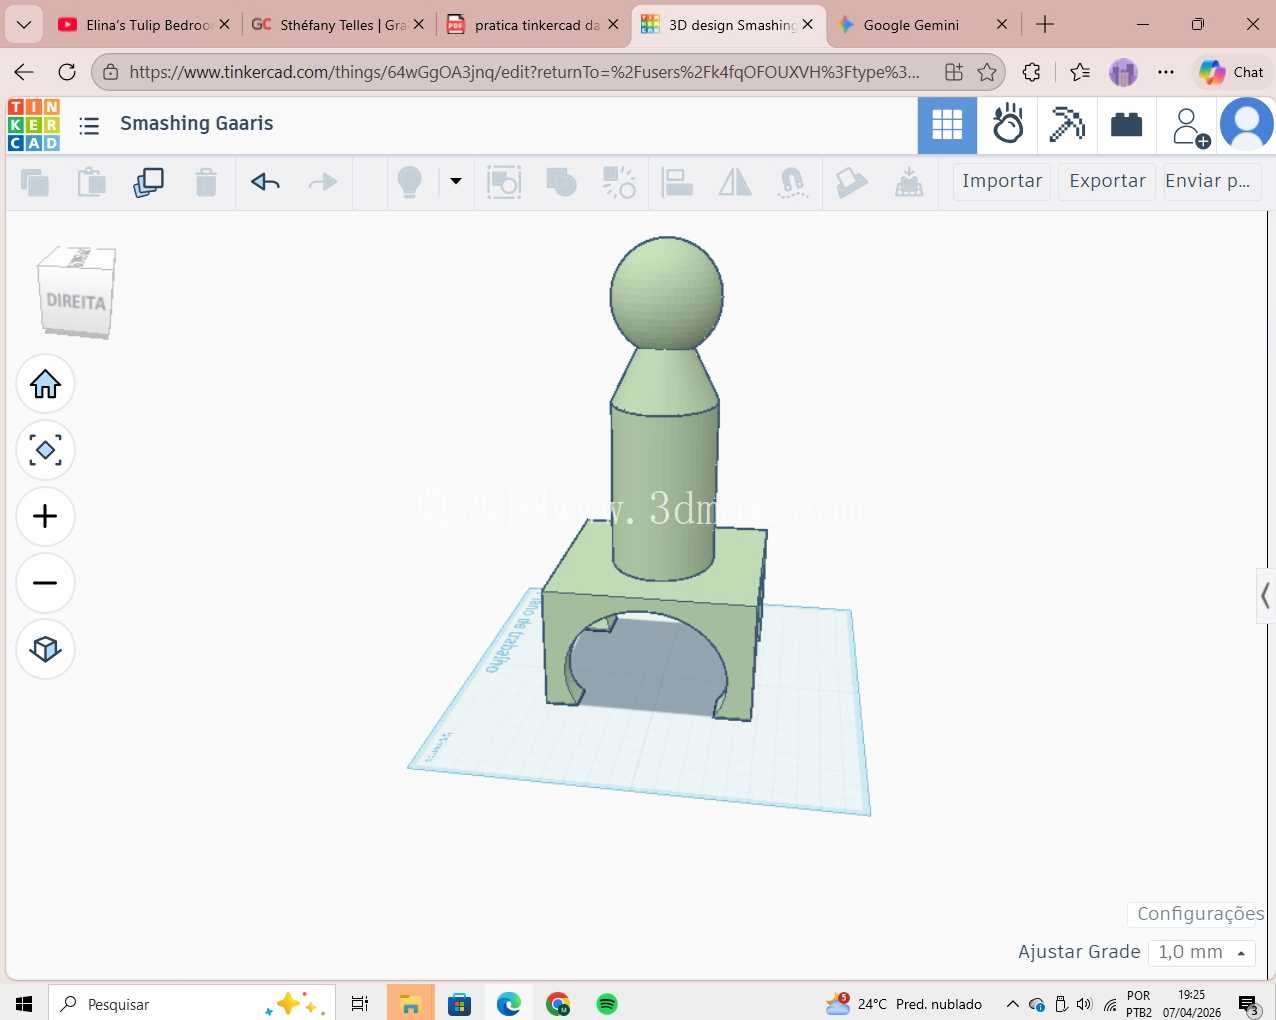Open the Ajustar Grade dropdown

tap(1202, 952)
